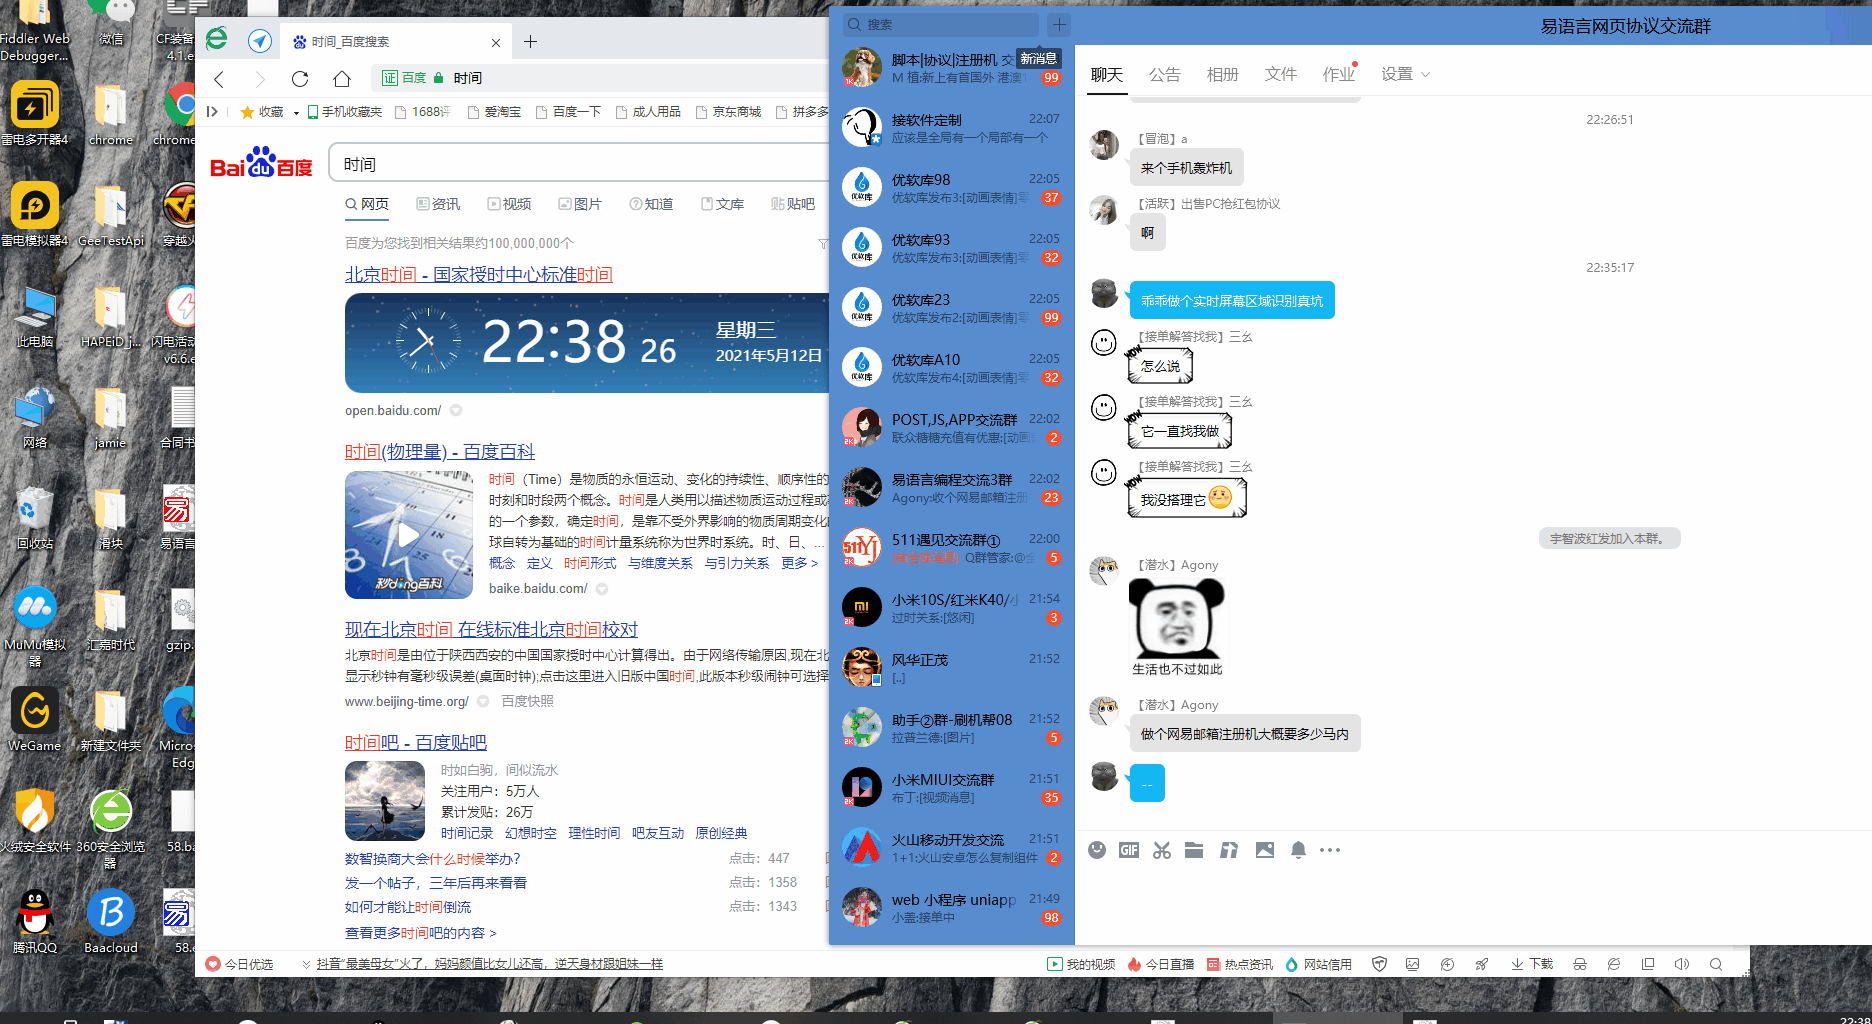
Task: Open the GIF picker in chat
Action: (x=1129, y=850)
